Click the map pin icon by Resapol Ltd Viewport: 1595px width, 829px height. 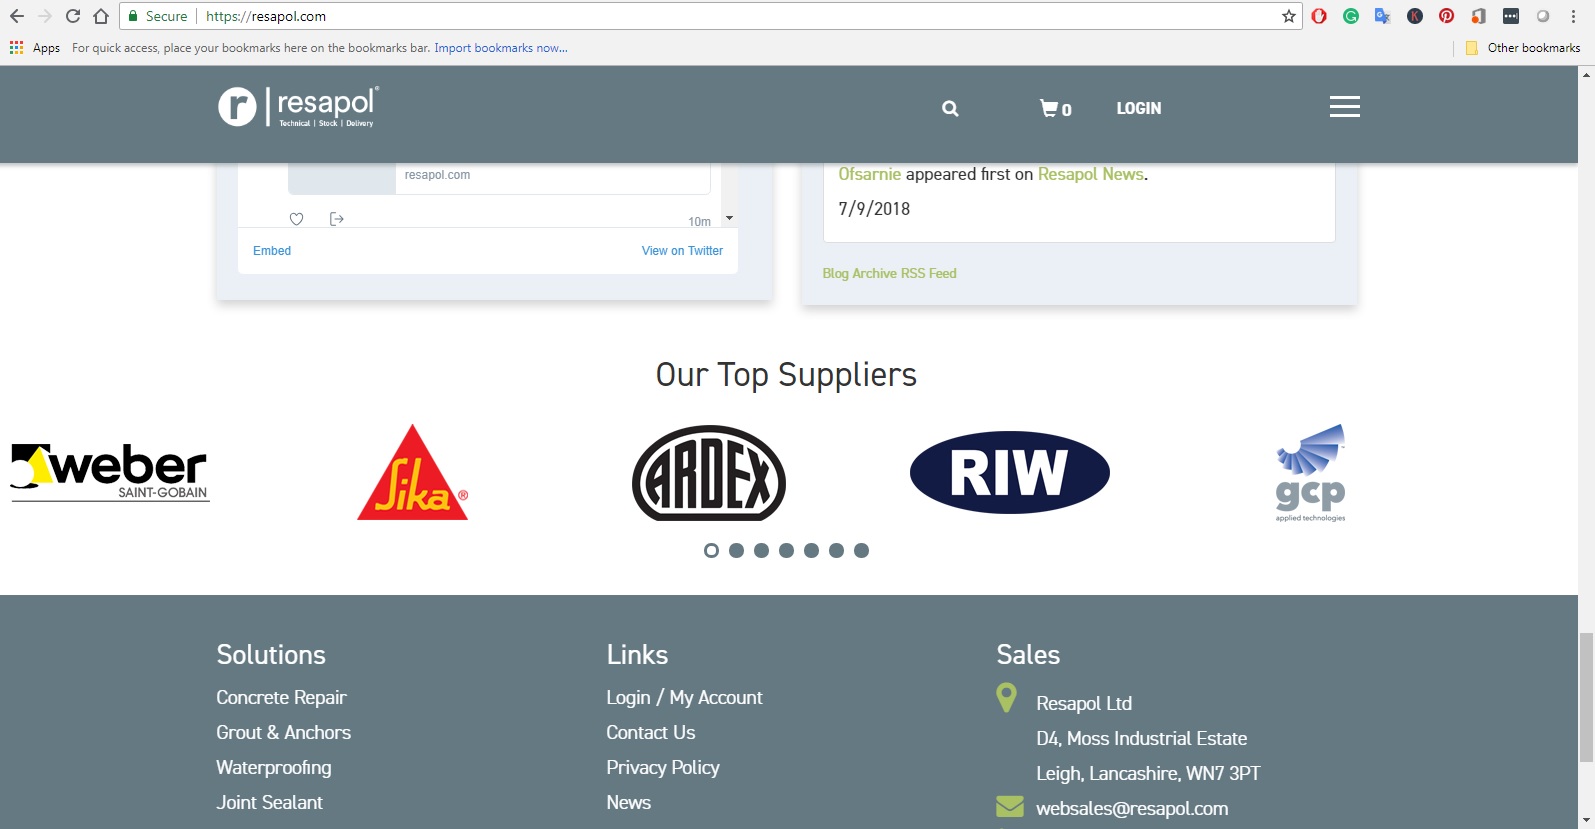(1007, 697)
